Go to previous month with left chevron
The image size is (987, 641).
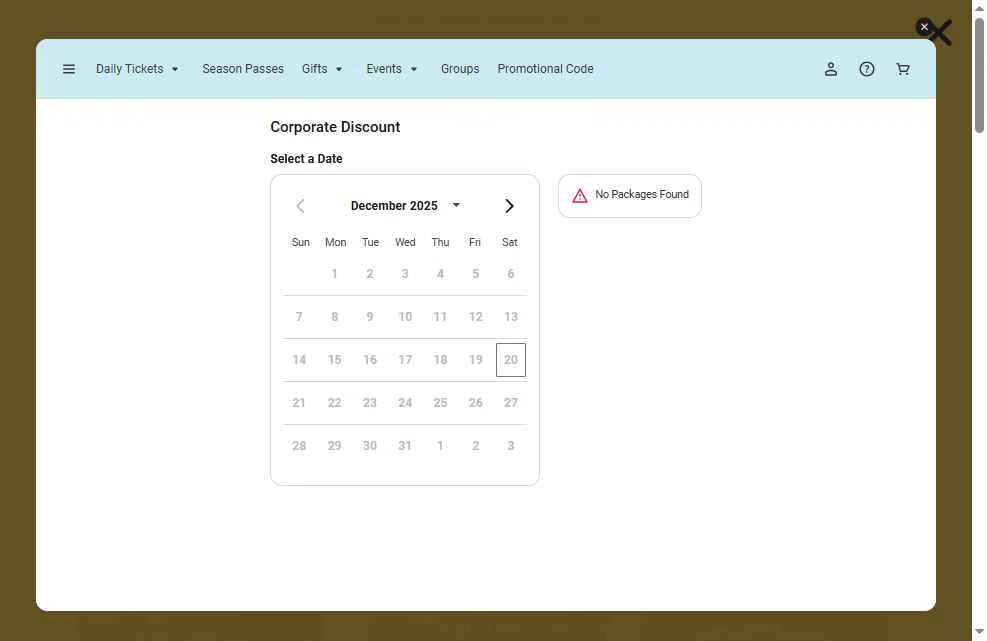[x=300, y=206]
